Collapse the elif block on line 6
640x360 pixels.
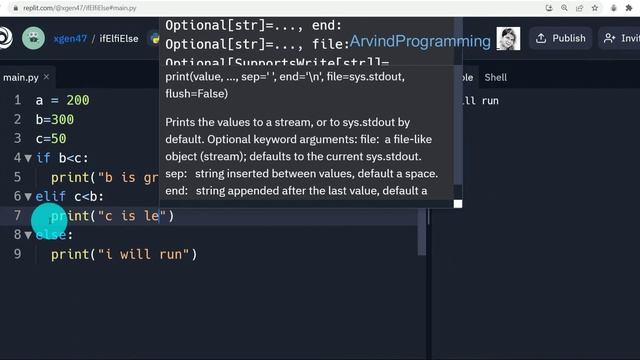(28, 196)
